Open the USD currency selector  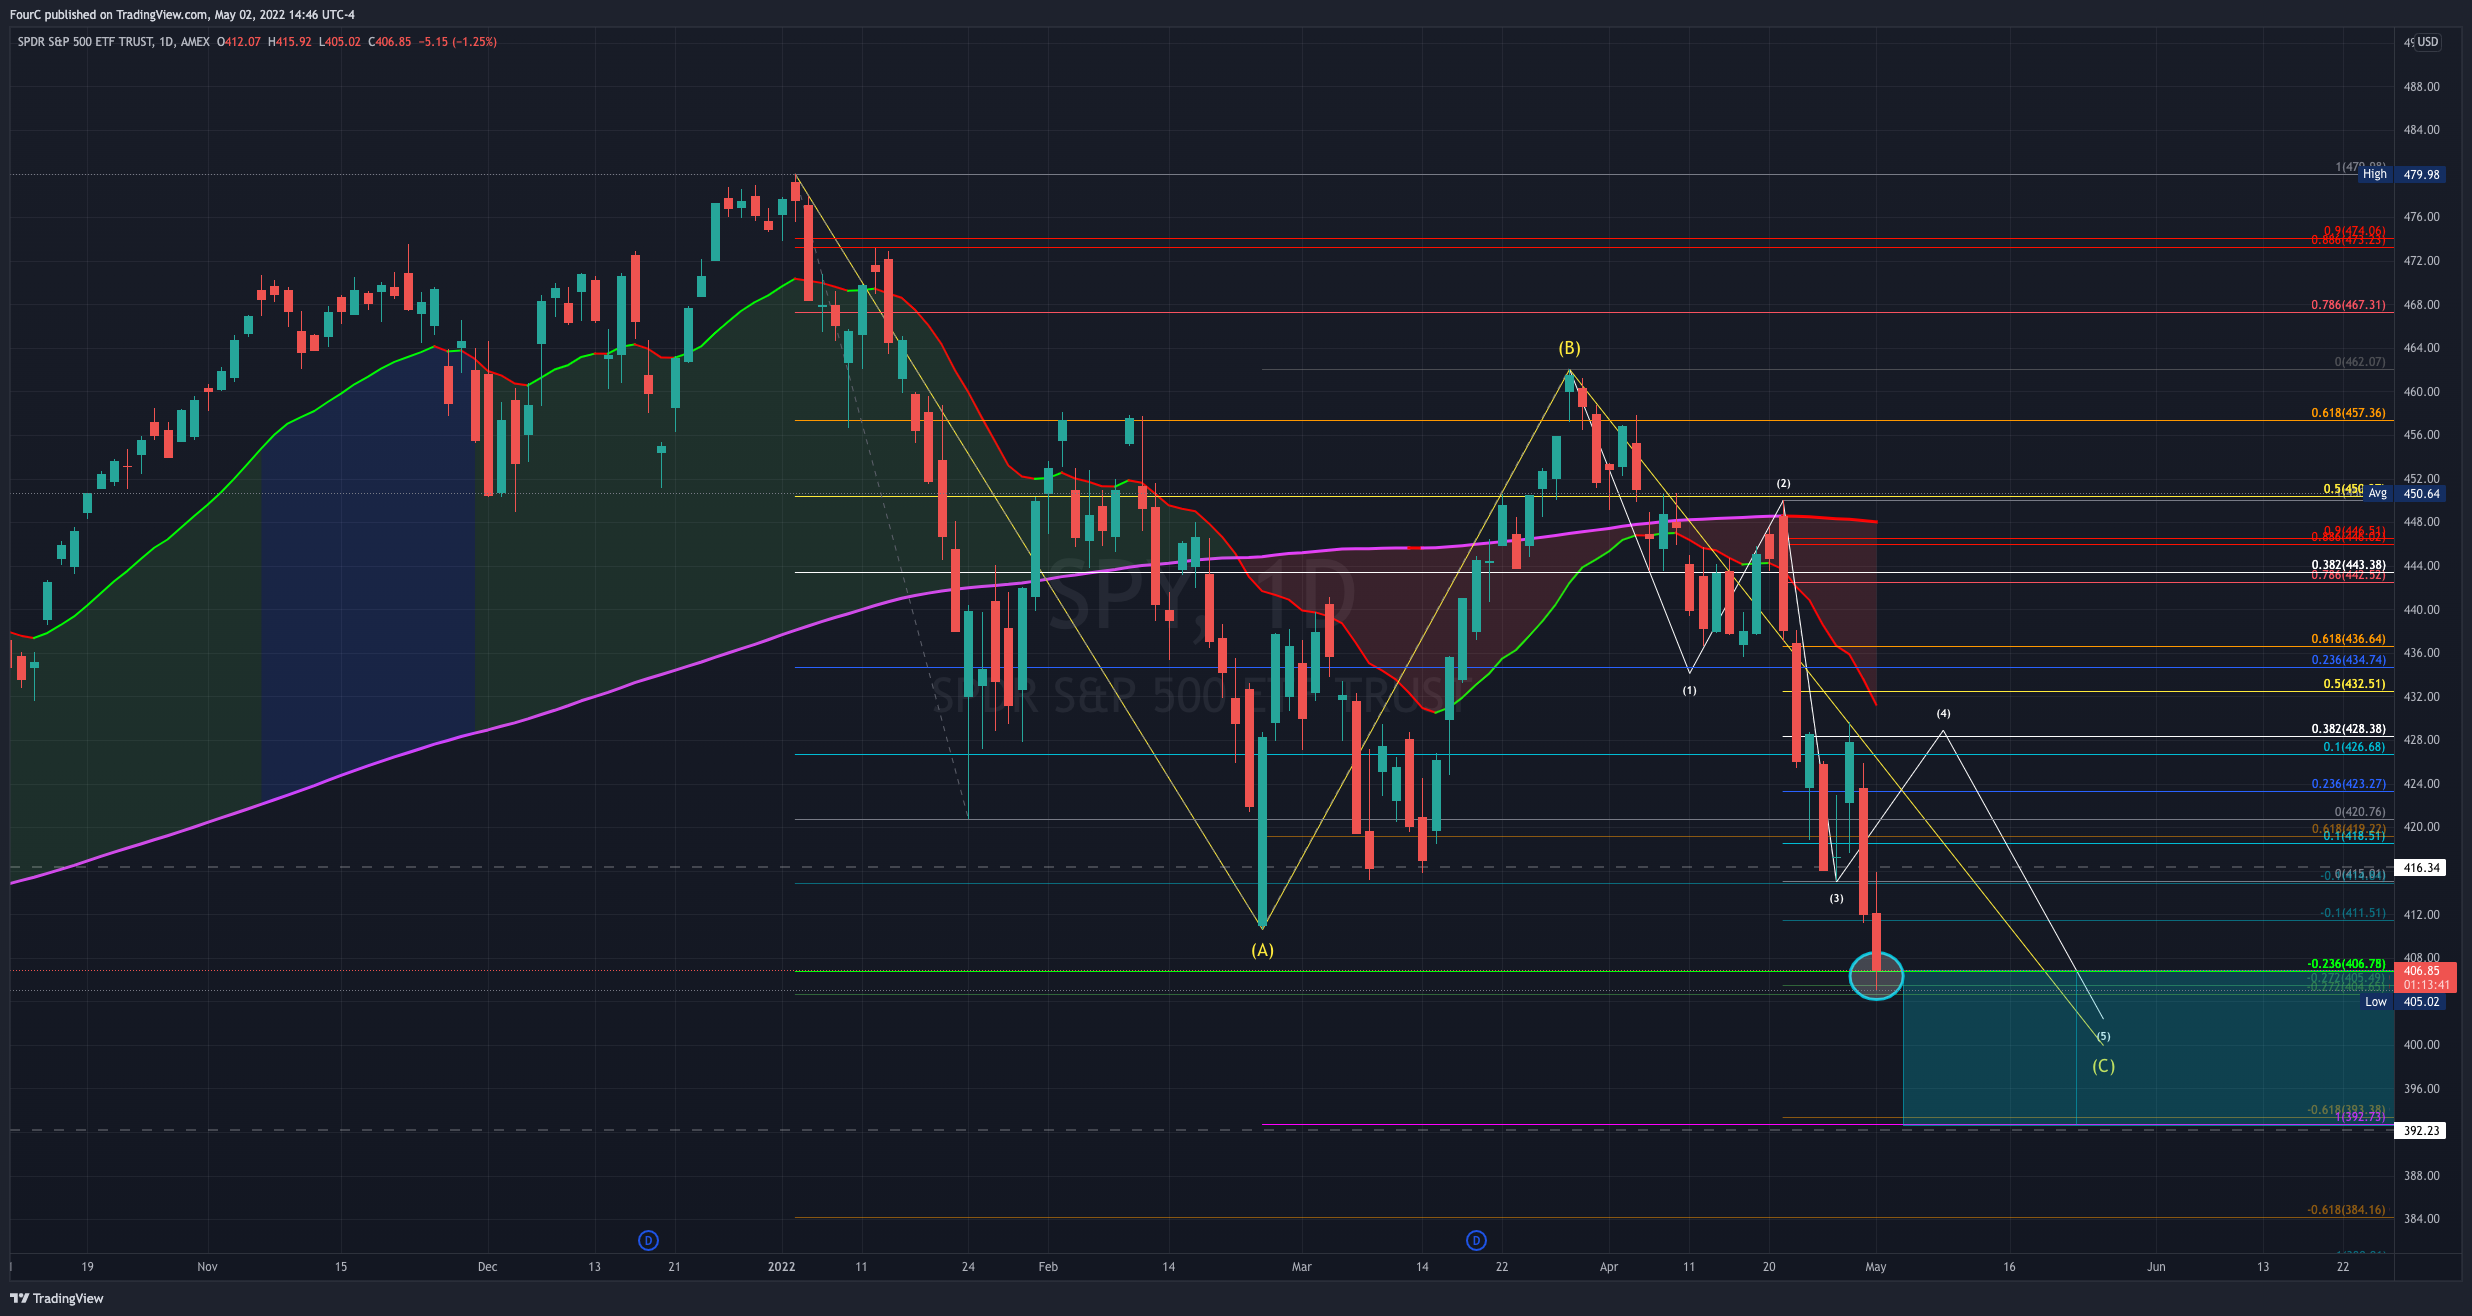click(2428, 42)
